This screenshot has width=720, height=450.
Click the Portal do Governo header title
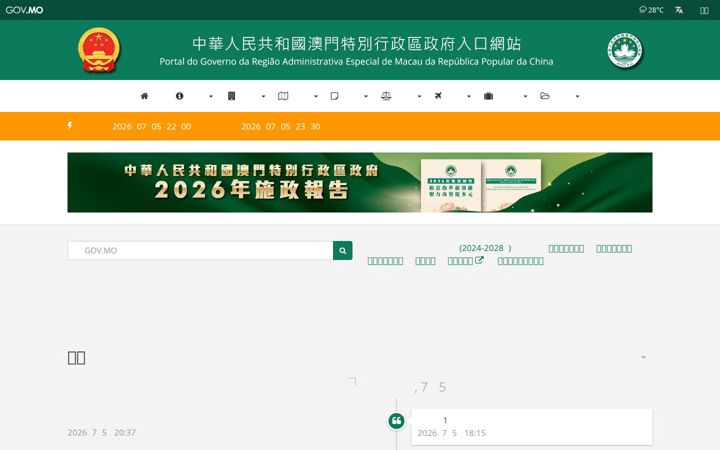[x=356, y=62]
